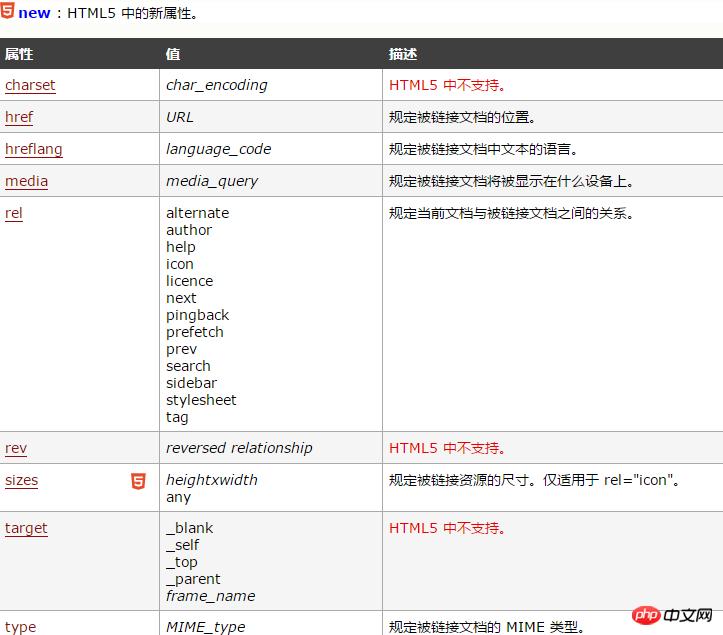723x635 pixels.
Task: Click the 'alternate' rel value
Action: click(197, 213)
